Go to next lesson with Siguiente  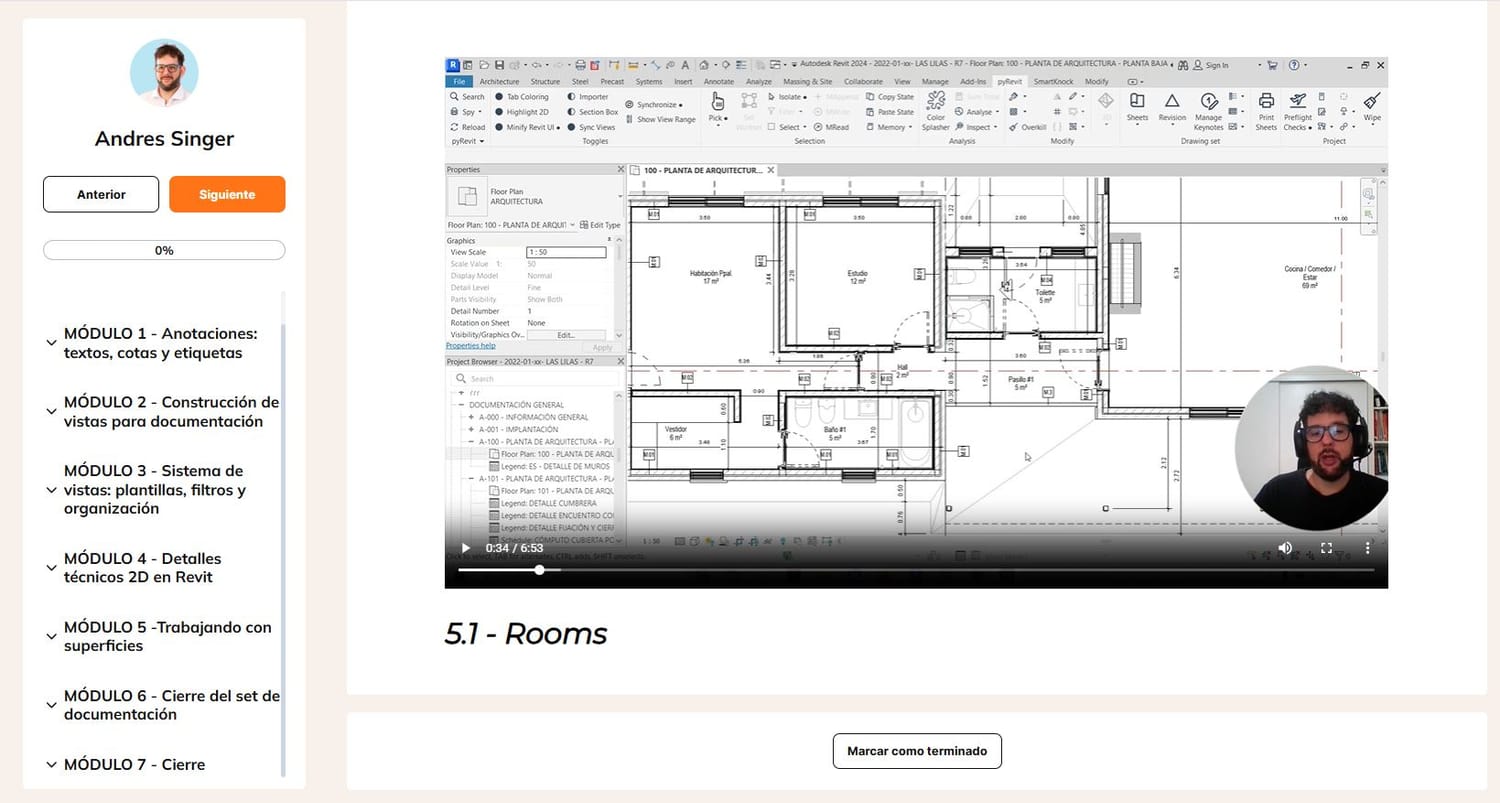tap(227, 194)
